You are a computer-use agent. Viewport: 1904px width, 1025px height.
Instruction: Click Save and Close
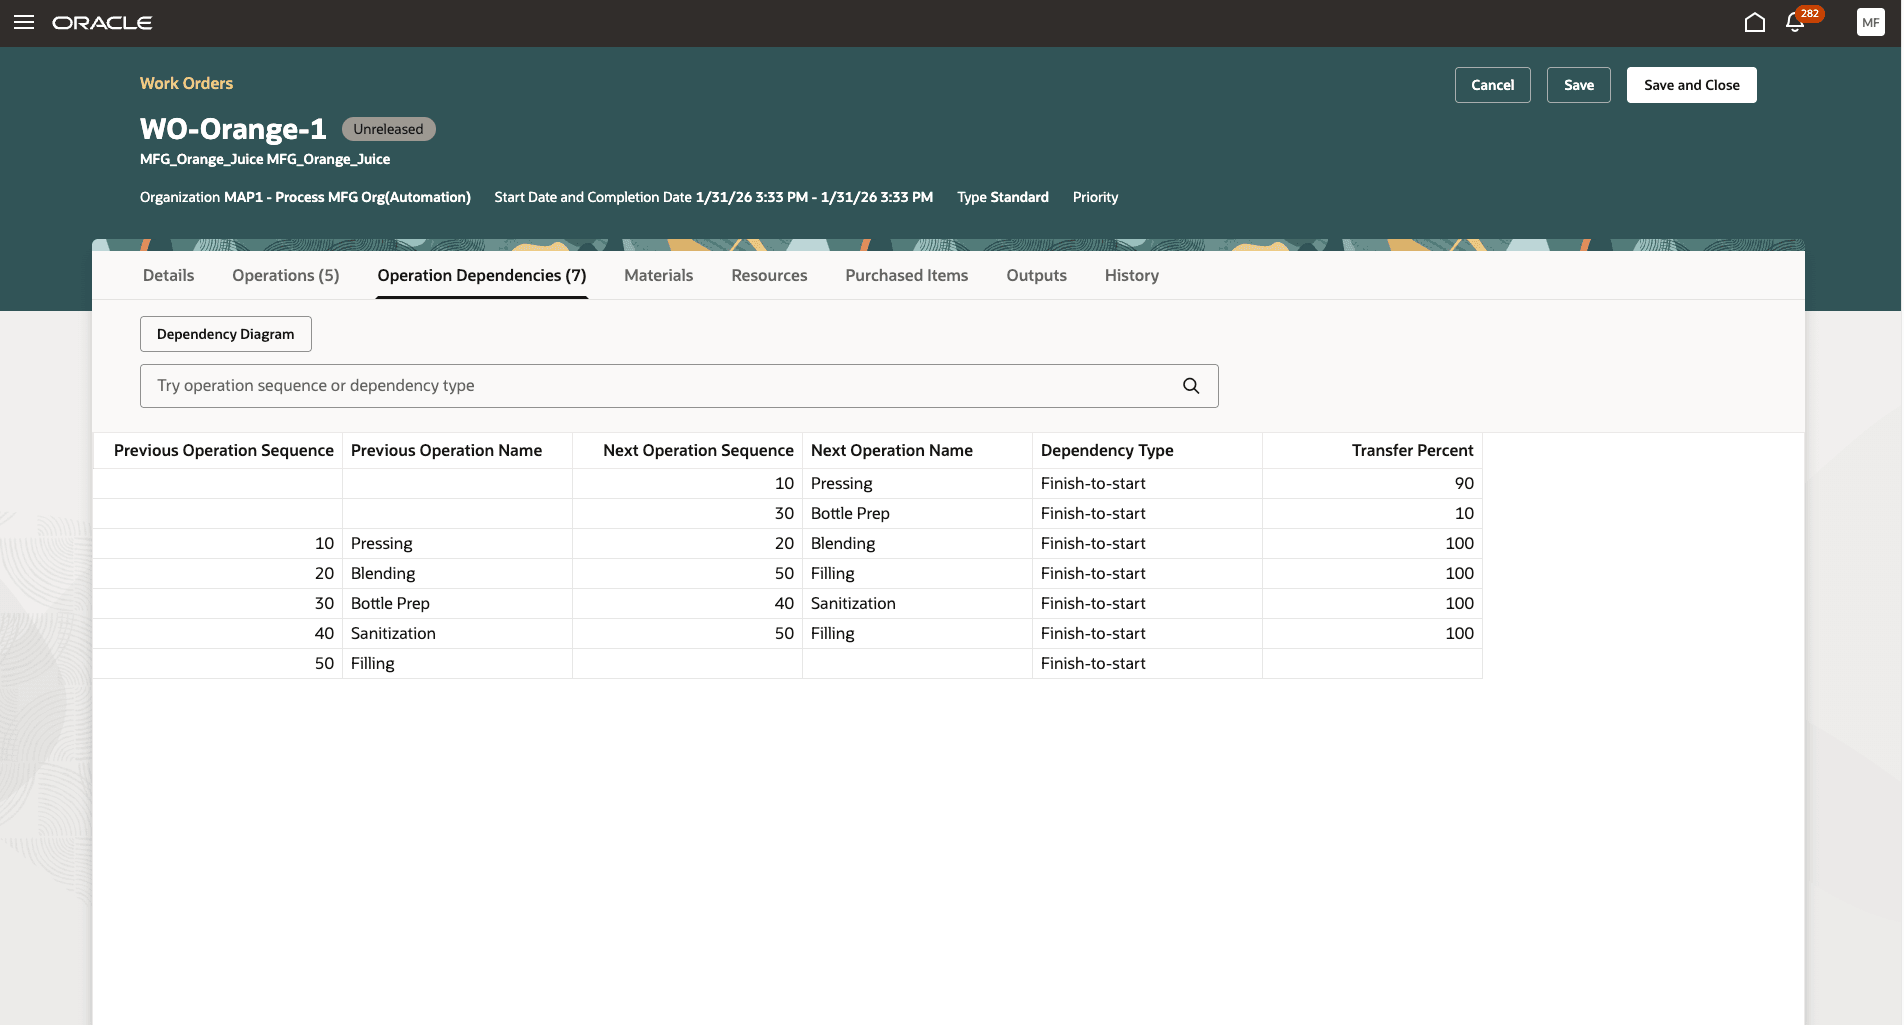1691,85
